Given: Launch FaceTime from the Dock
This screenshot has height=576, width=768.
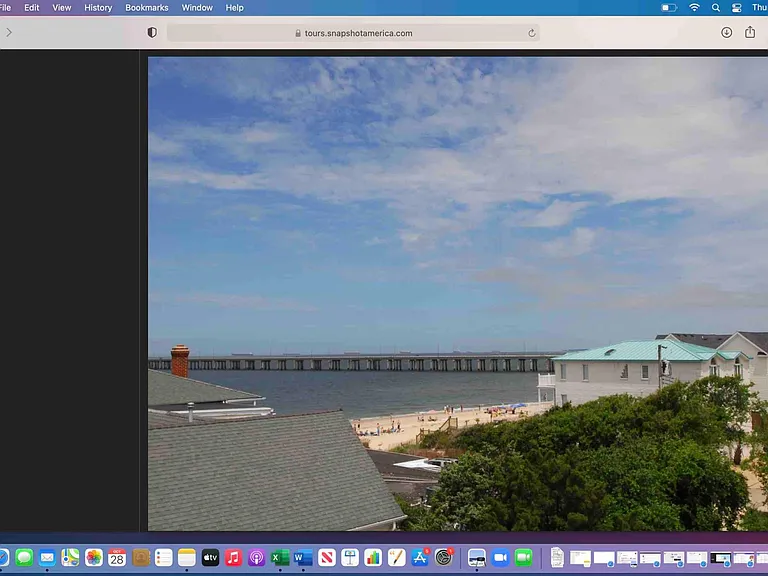Looking at the screenshot, I should point(524,557).
